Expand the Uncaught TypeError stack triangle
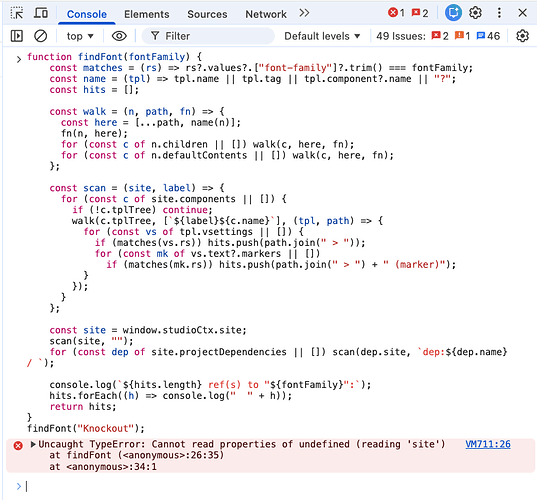 [x=33, y=444]
